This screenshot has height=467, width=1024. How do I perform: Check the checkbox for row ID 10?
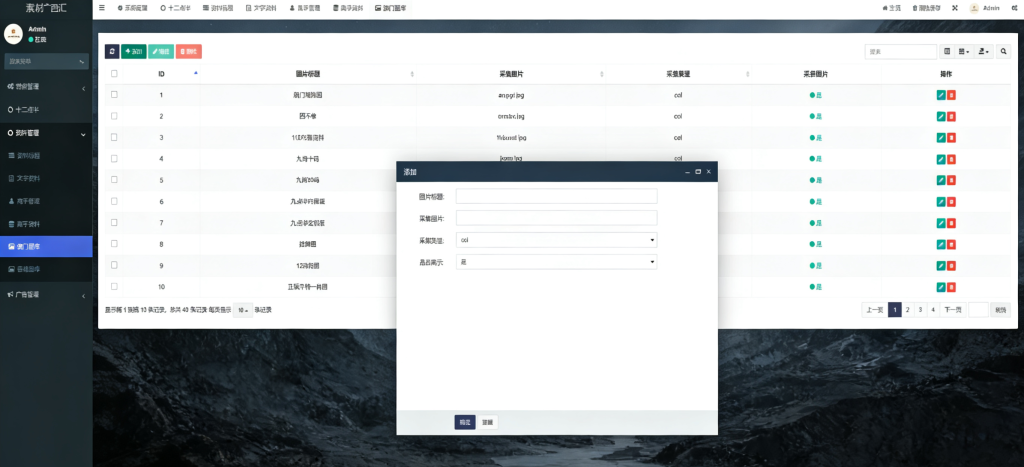pos(114,286)
